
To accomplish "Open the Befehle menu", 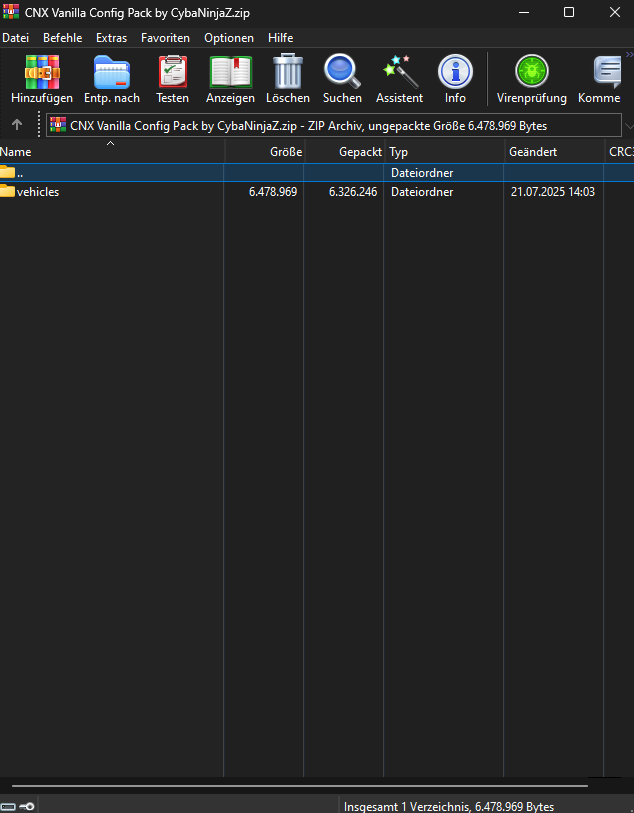I will (x=63, y=38).
